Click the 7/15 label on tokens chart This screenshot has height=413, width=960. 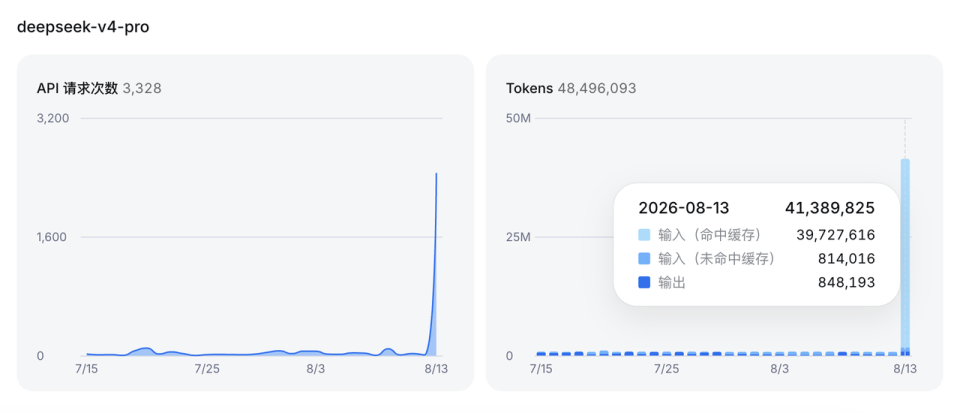(x=541, y=369)
